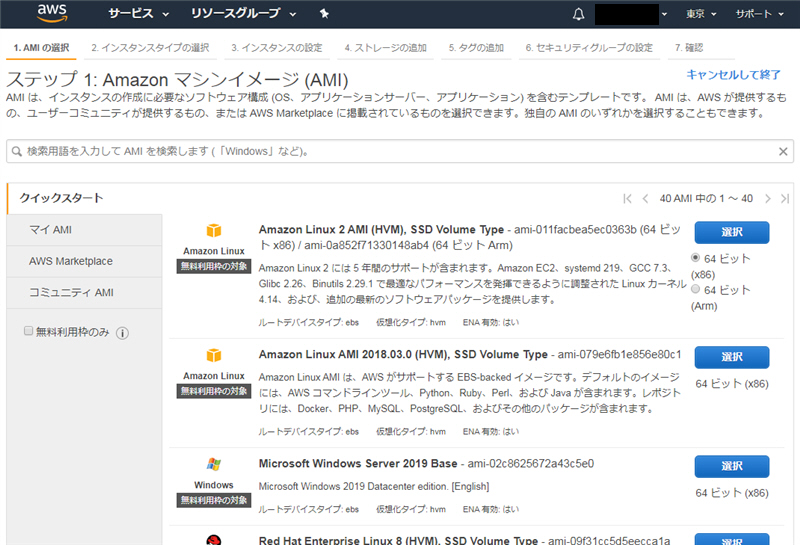Viewport: 800px width, 545px height.
Task: Click 選択 for Amazon Linux AMI 2018.03.0
Action: (732, 357)
